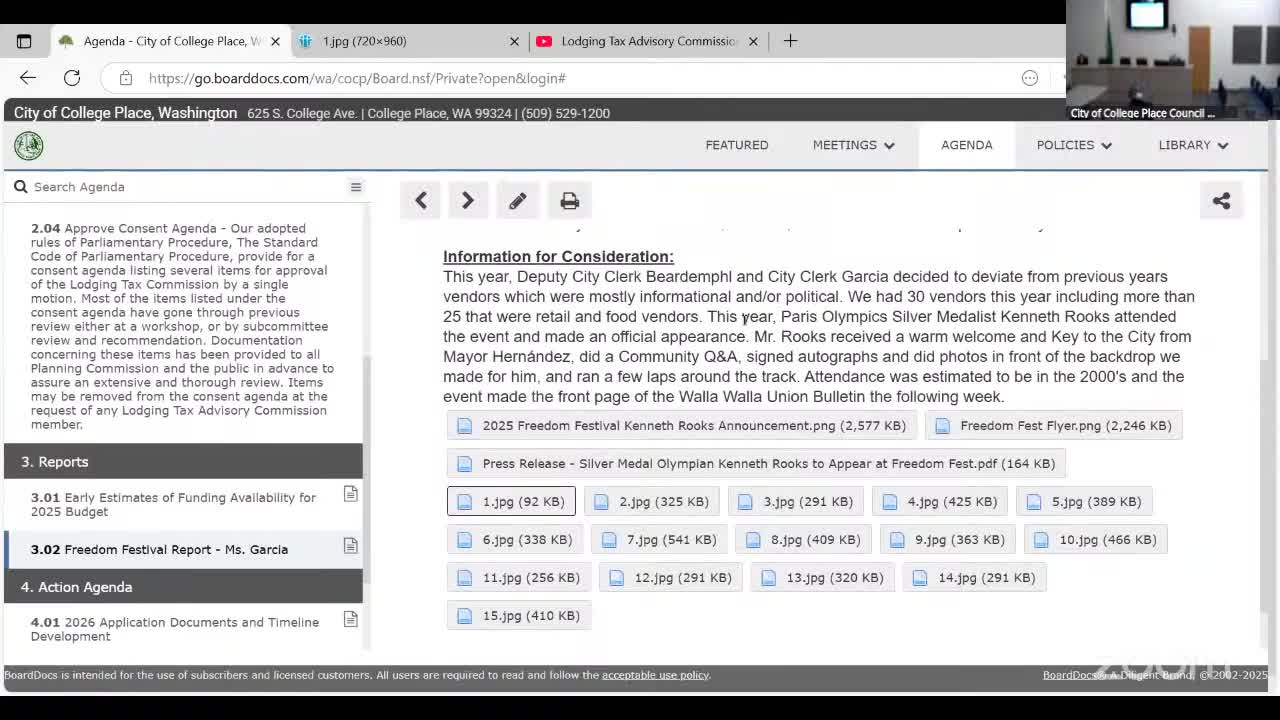The height and width of the screenshot is (720, 1280).
Task: Open attachment 3.jpg
Action: [x=795, y=502]
